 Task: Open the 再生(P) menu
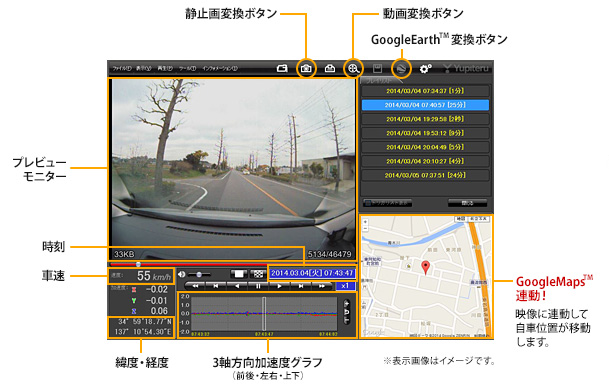tap(165, 68)
